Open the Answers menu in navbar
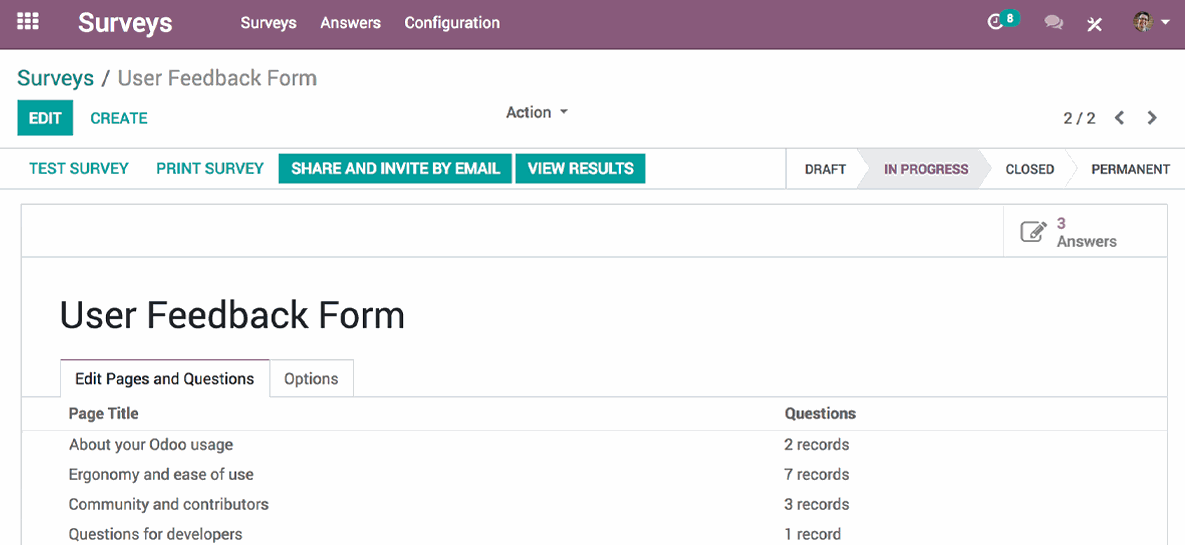 coord(350,23)
